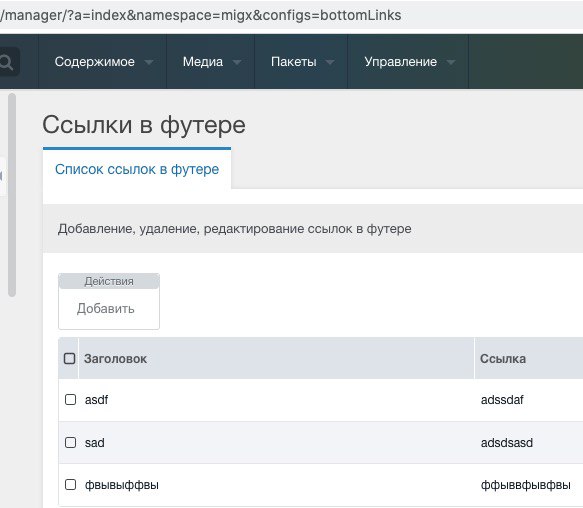Check the sad row checkbox
The image size is (583, 508).
pos(70,443)
